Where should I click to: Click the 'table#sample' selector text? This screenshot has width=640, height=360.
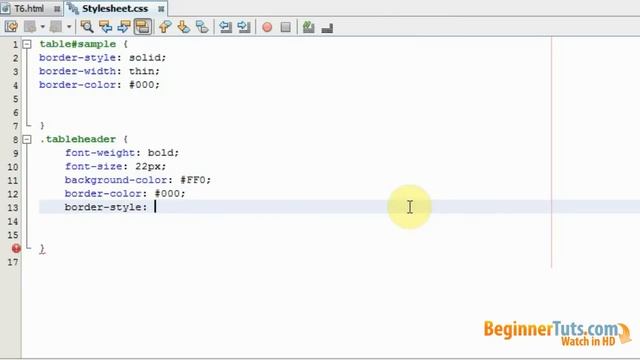tap(78, 44)
